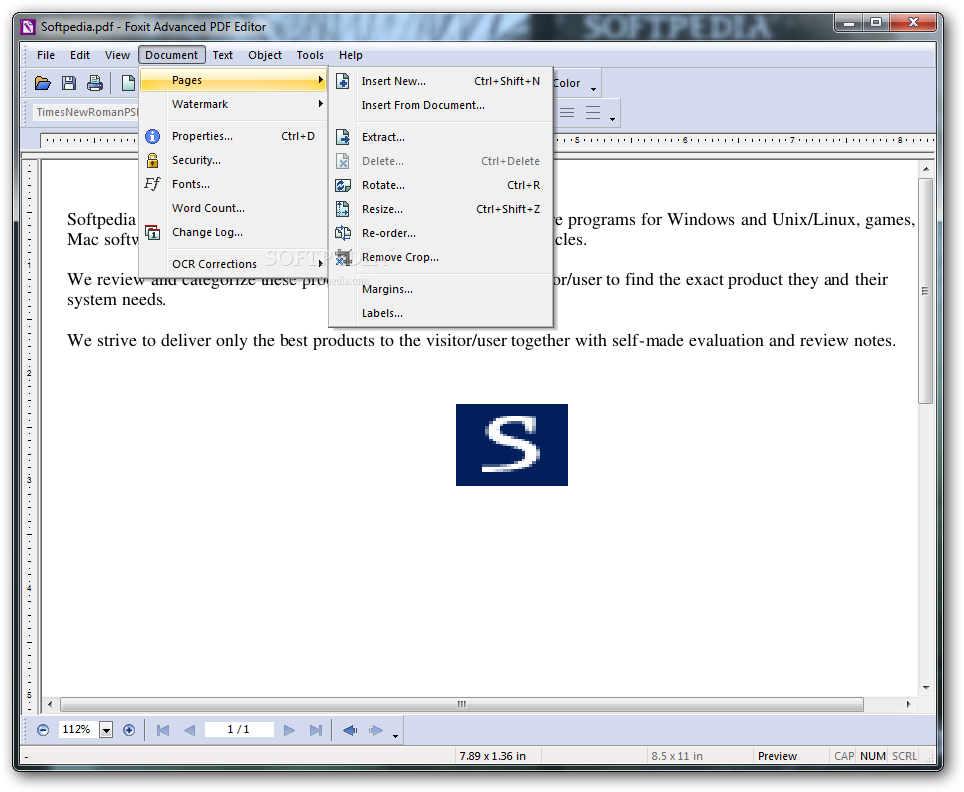Zoom in with the plus icon

(x=129, y=730)
